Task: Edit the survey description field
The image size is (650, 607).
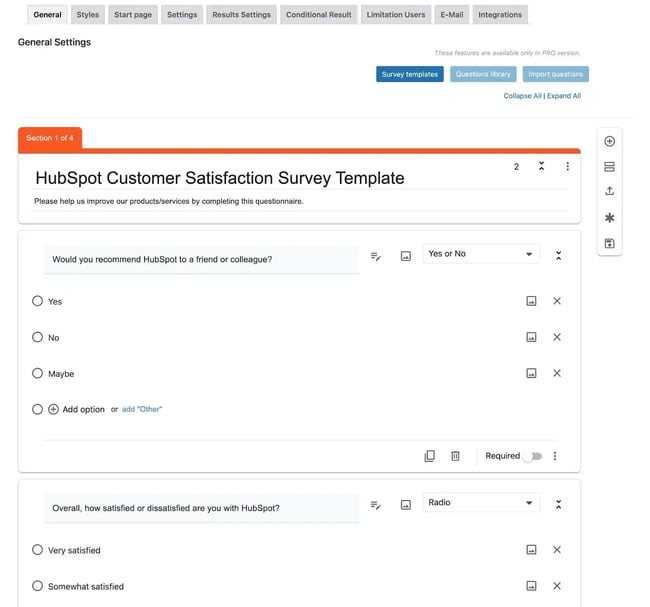Action: tap(299, 202)
